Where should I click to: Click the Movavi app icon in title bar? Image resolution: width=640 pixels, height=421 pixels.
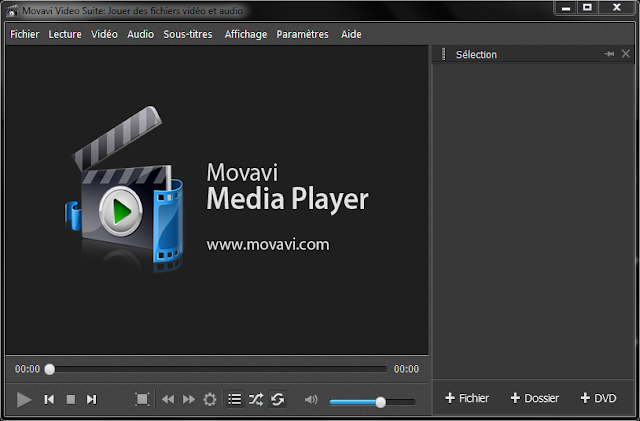coord(12,10)
